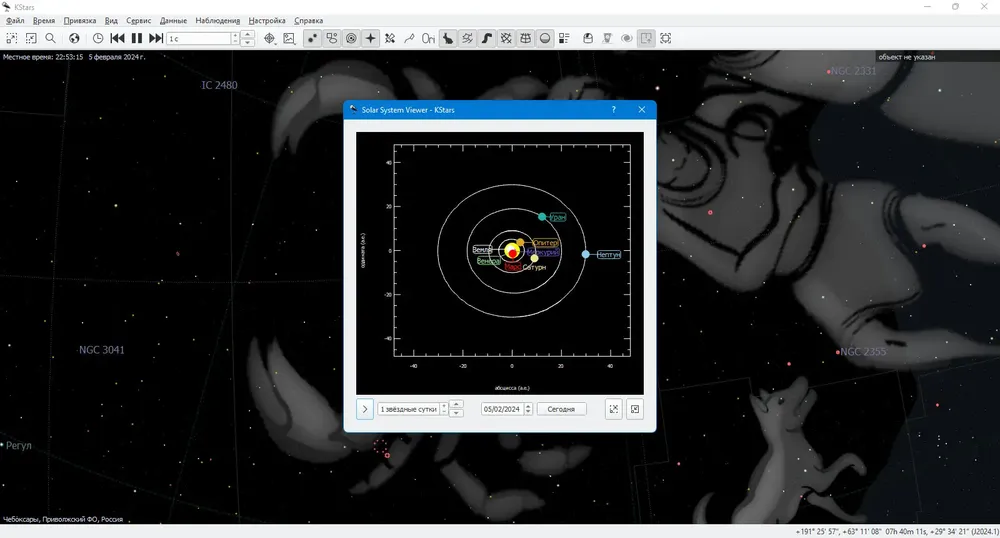Open the Наблюдения menu
1000x538 pixels.
pos(217,20)
